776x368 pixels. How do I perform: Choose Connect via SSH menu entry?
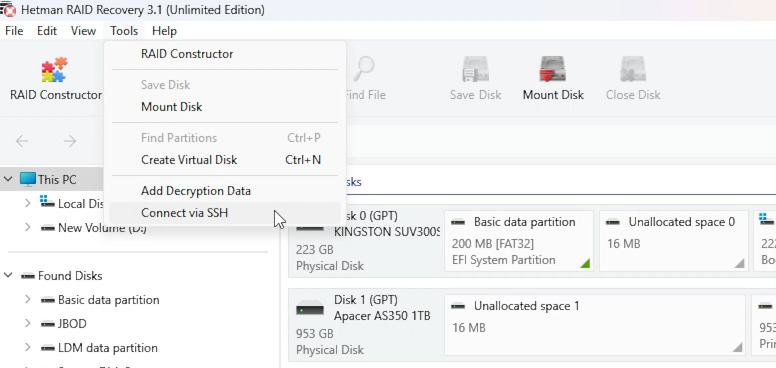pos(225,213)
